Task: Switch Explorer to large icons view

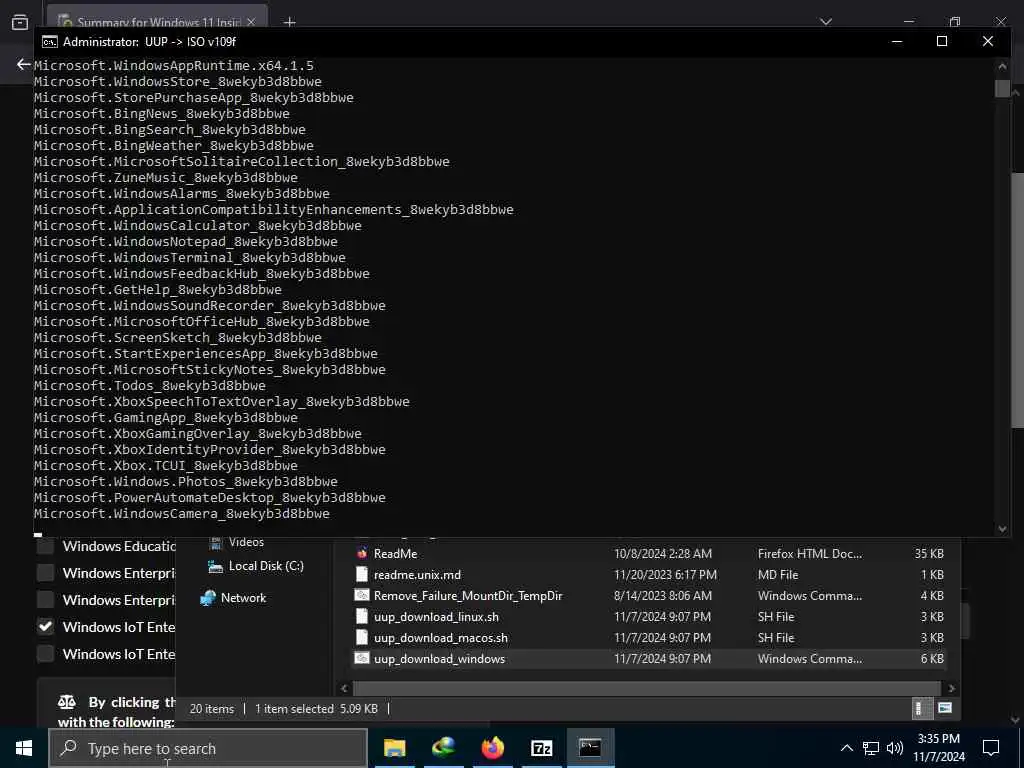Action: pyautogui.click(x=945, y=708)
